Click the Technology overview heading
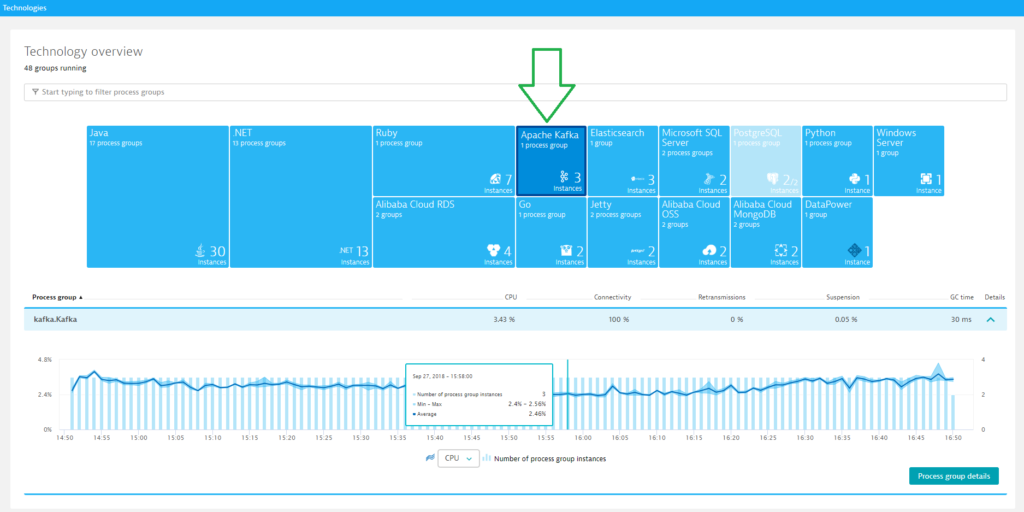The width and height of the screenshot is (1024, 512). coord(84,52)
